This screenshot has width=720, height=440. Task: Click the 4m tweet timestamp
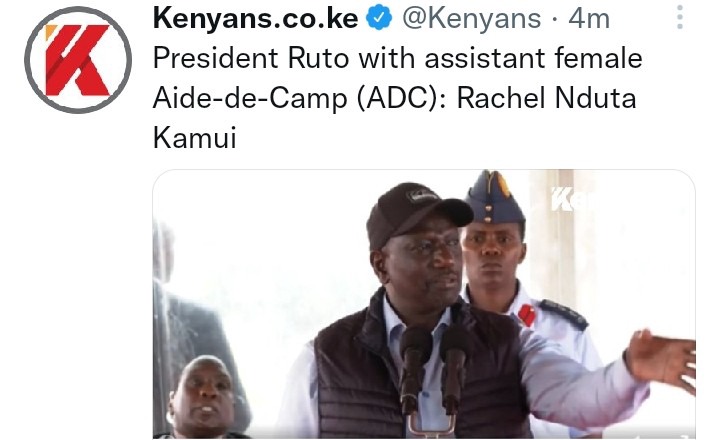point(589,19)
